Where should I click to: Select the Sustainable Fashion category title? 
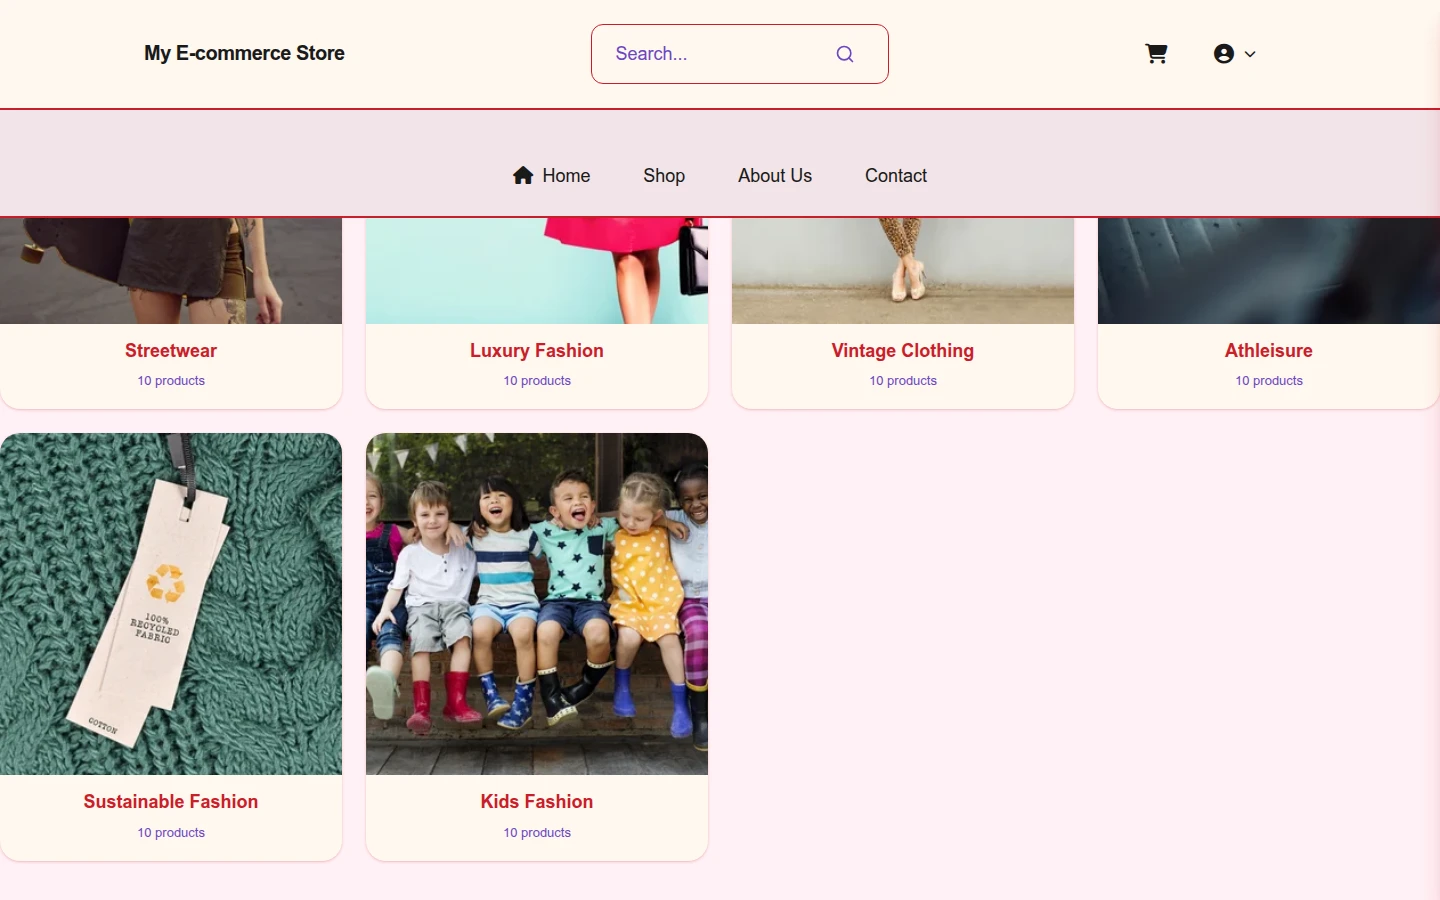pos(171,802)
